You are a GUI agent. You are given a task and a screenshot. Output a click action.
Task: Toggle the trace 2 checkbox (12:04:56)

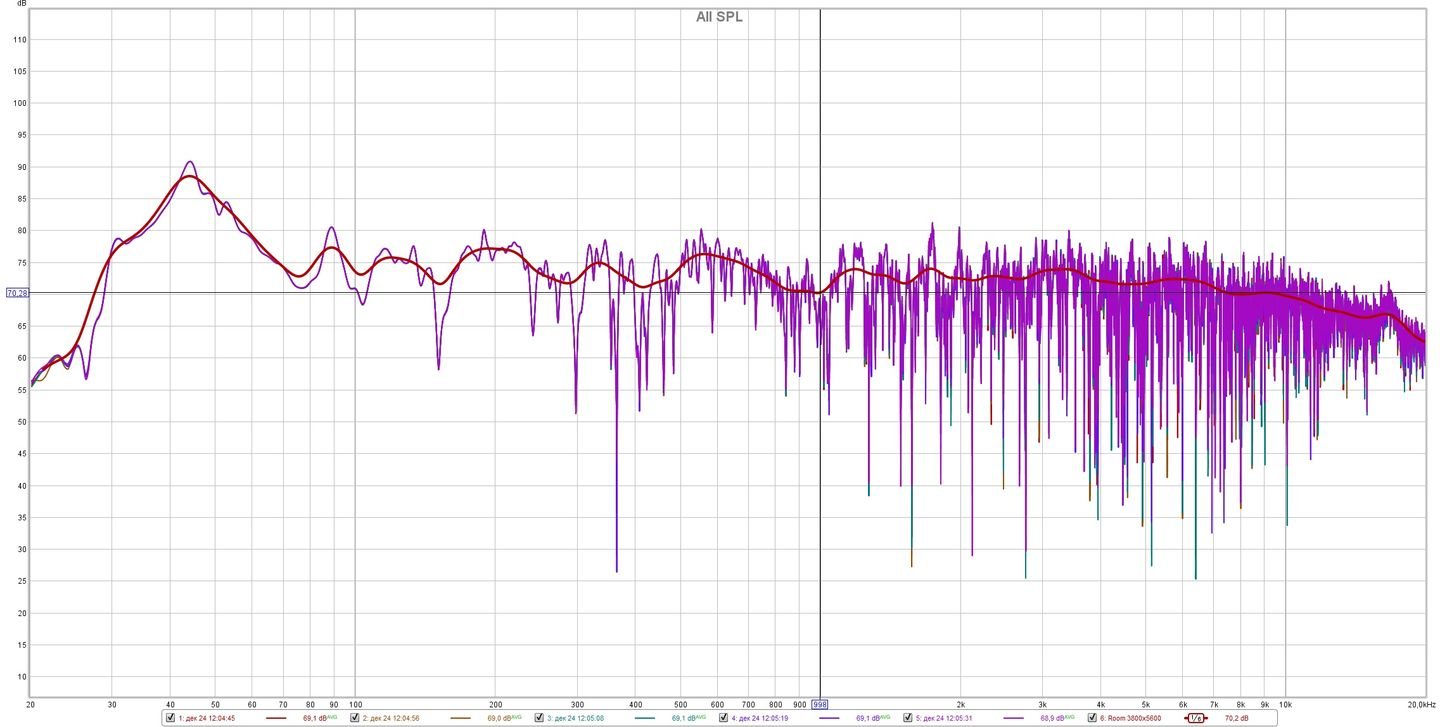(355, 718)
